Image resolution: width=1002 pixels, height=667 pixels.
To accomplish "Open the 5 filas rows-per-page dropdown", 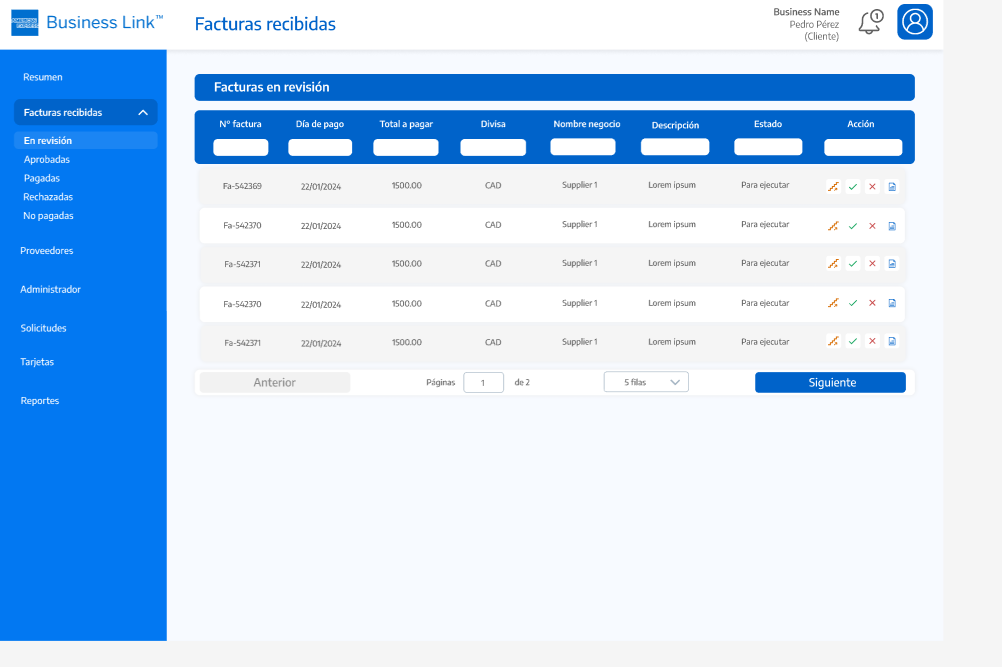I will [x=646, y=382].
